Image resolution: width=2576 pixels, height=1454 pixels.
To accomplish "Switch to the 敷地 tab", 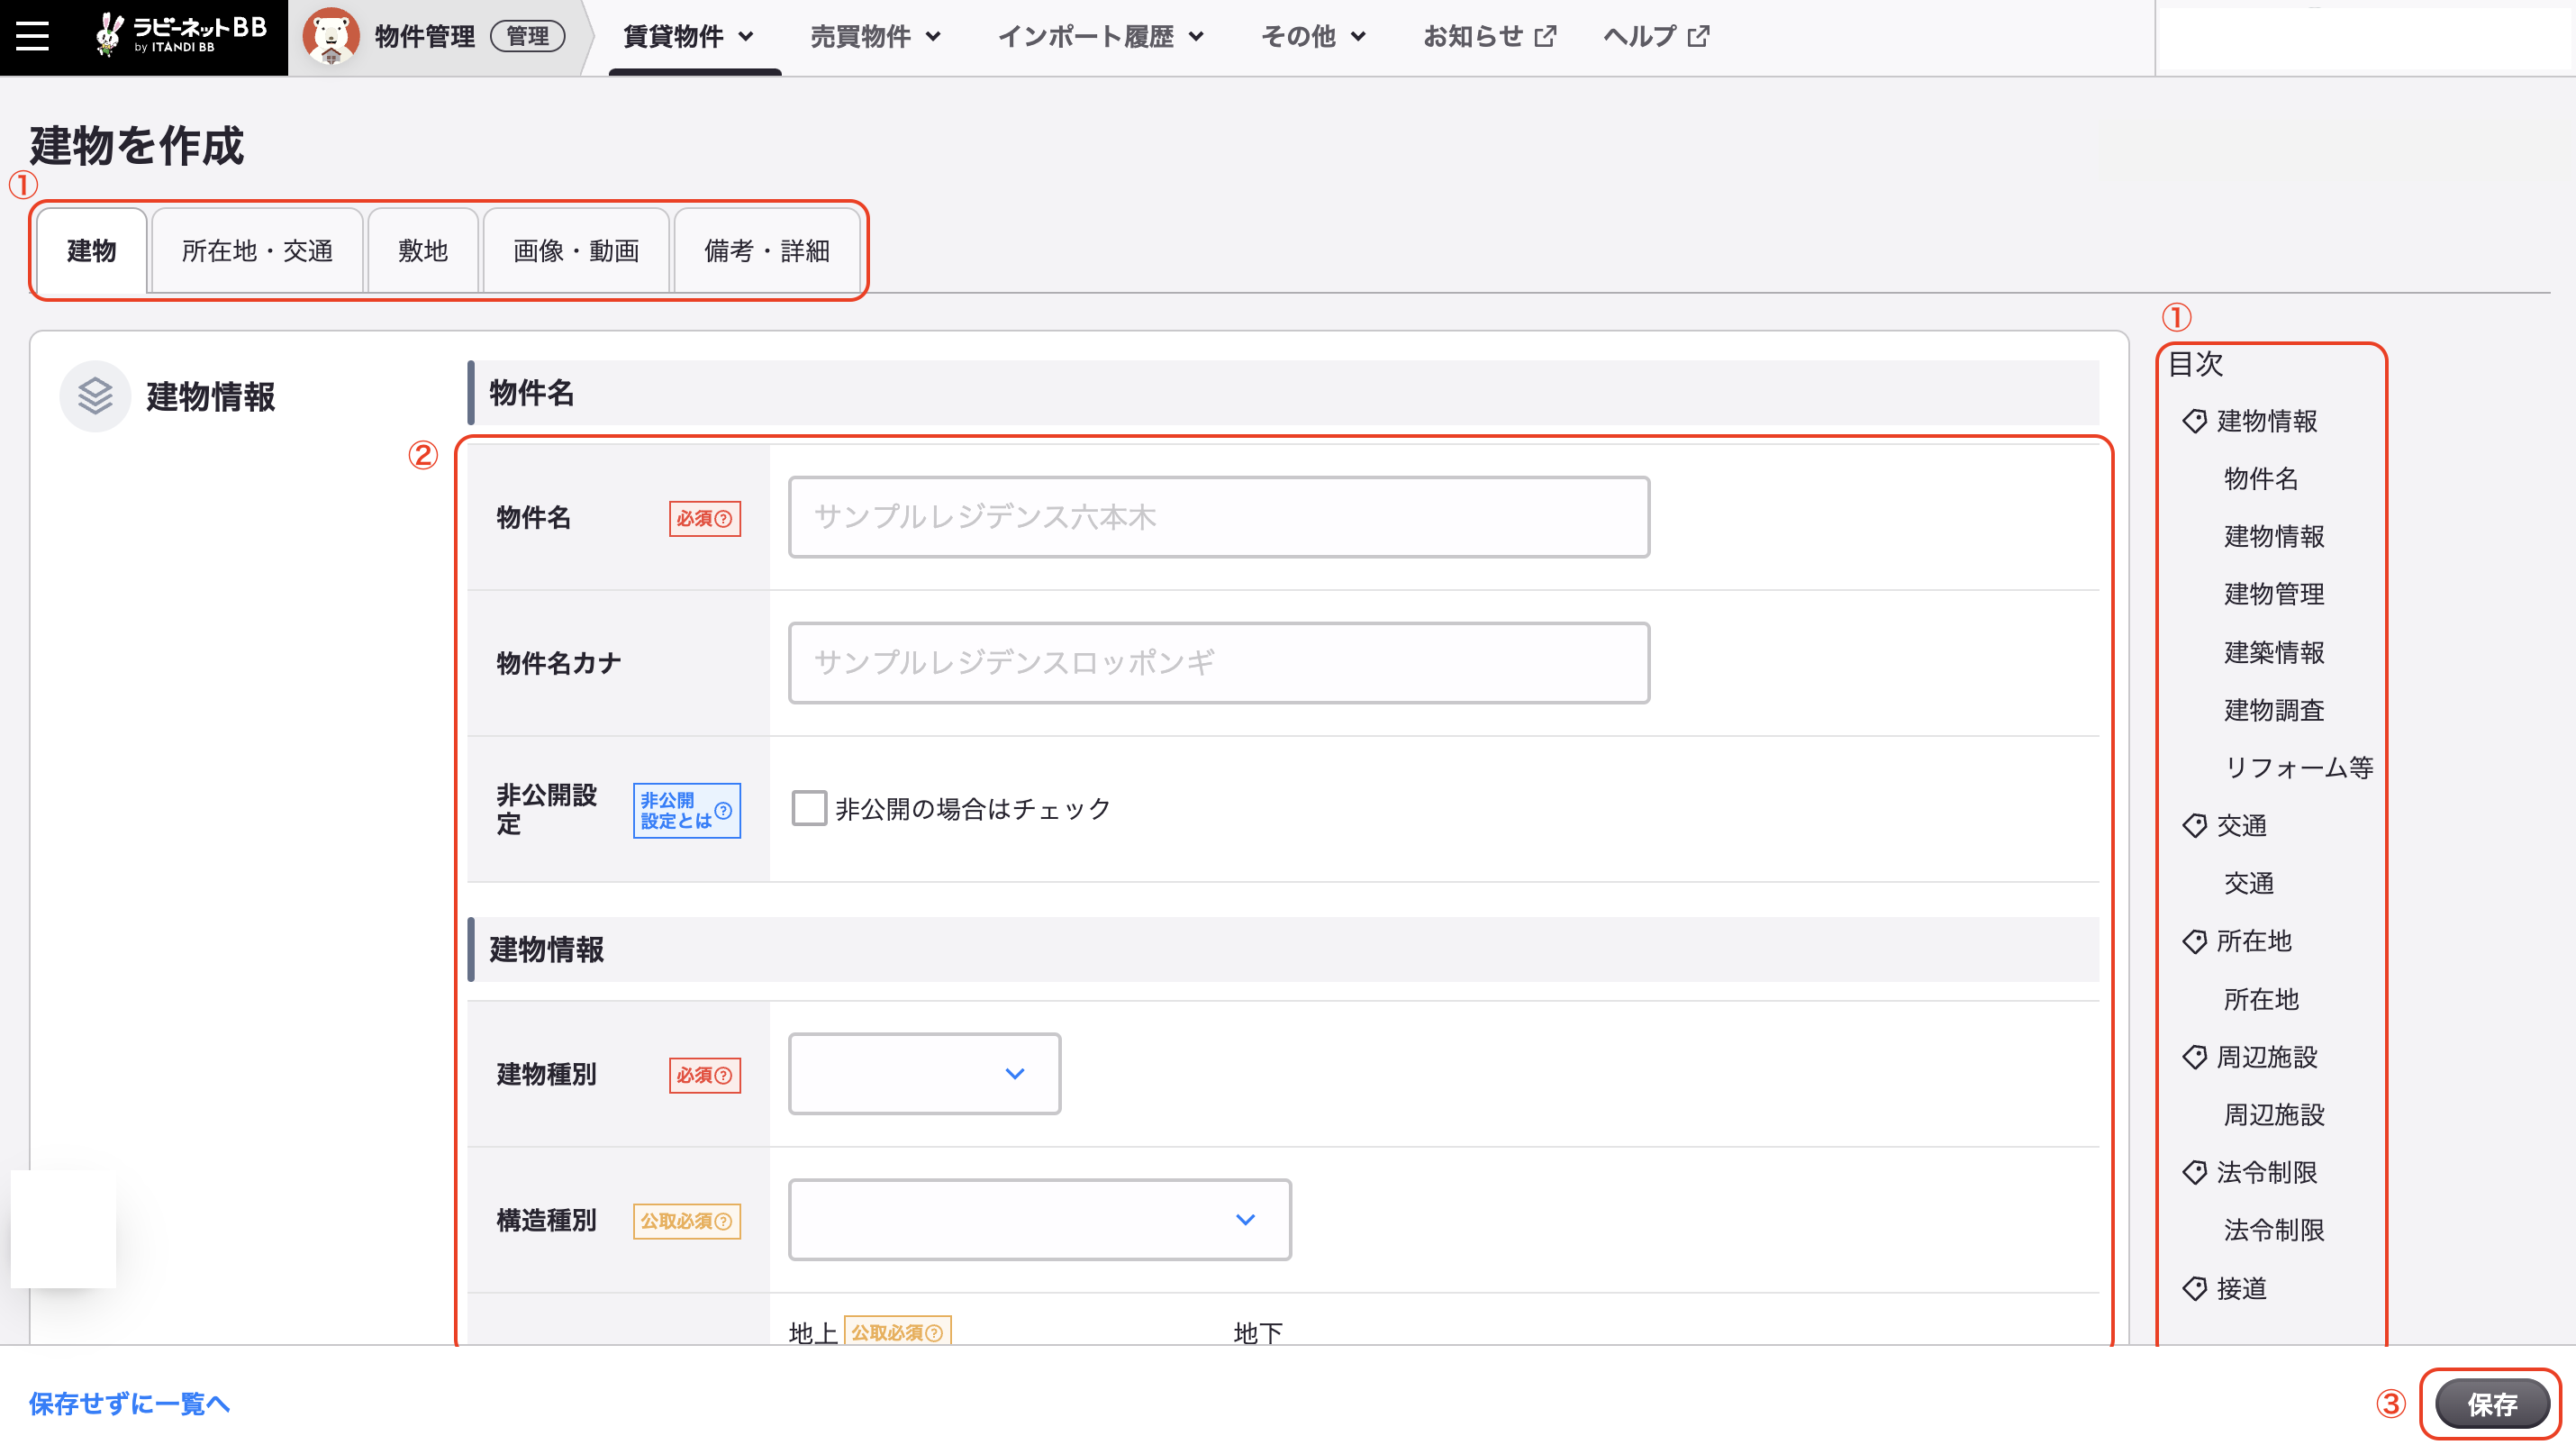I will click(423, 251).
